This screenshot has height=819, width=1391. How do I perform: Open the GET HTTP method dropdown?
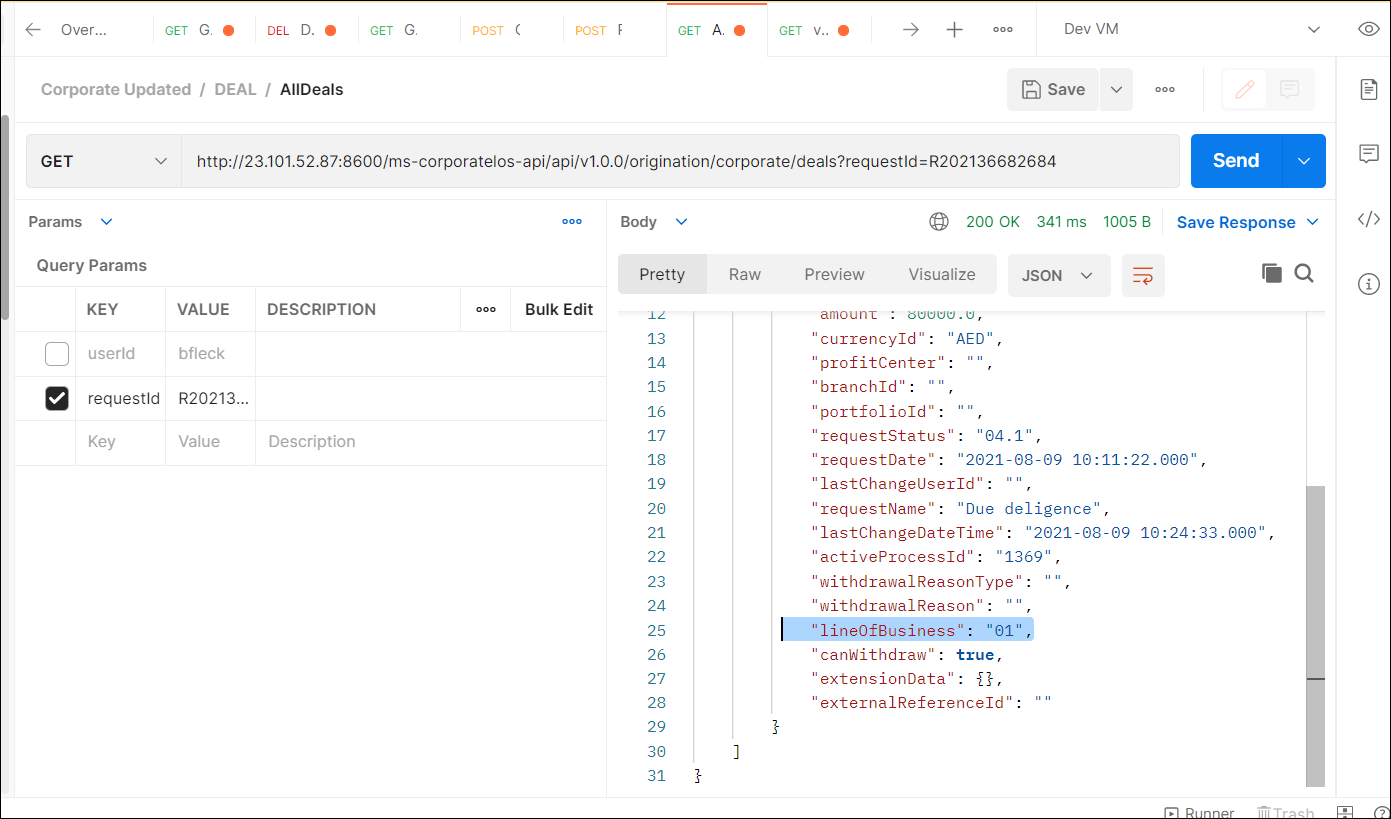(103, 161)
